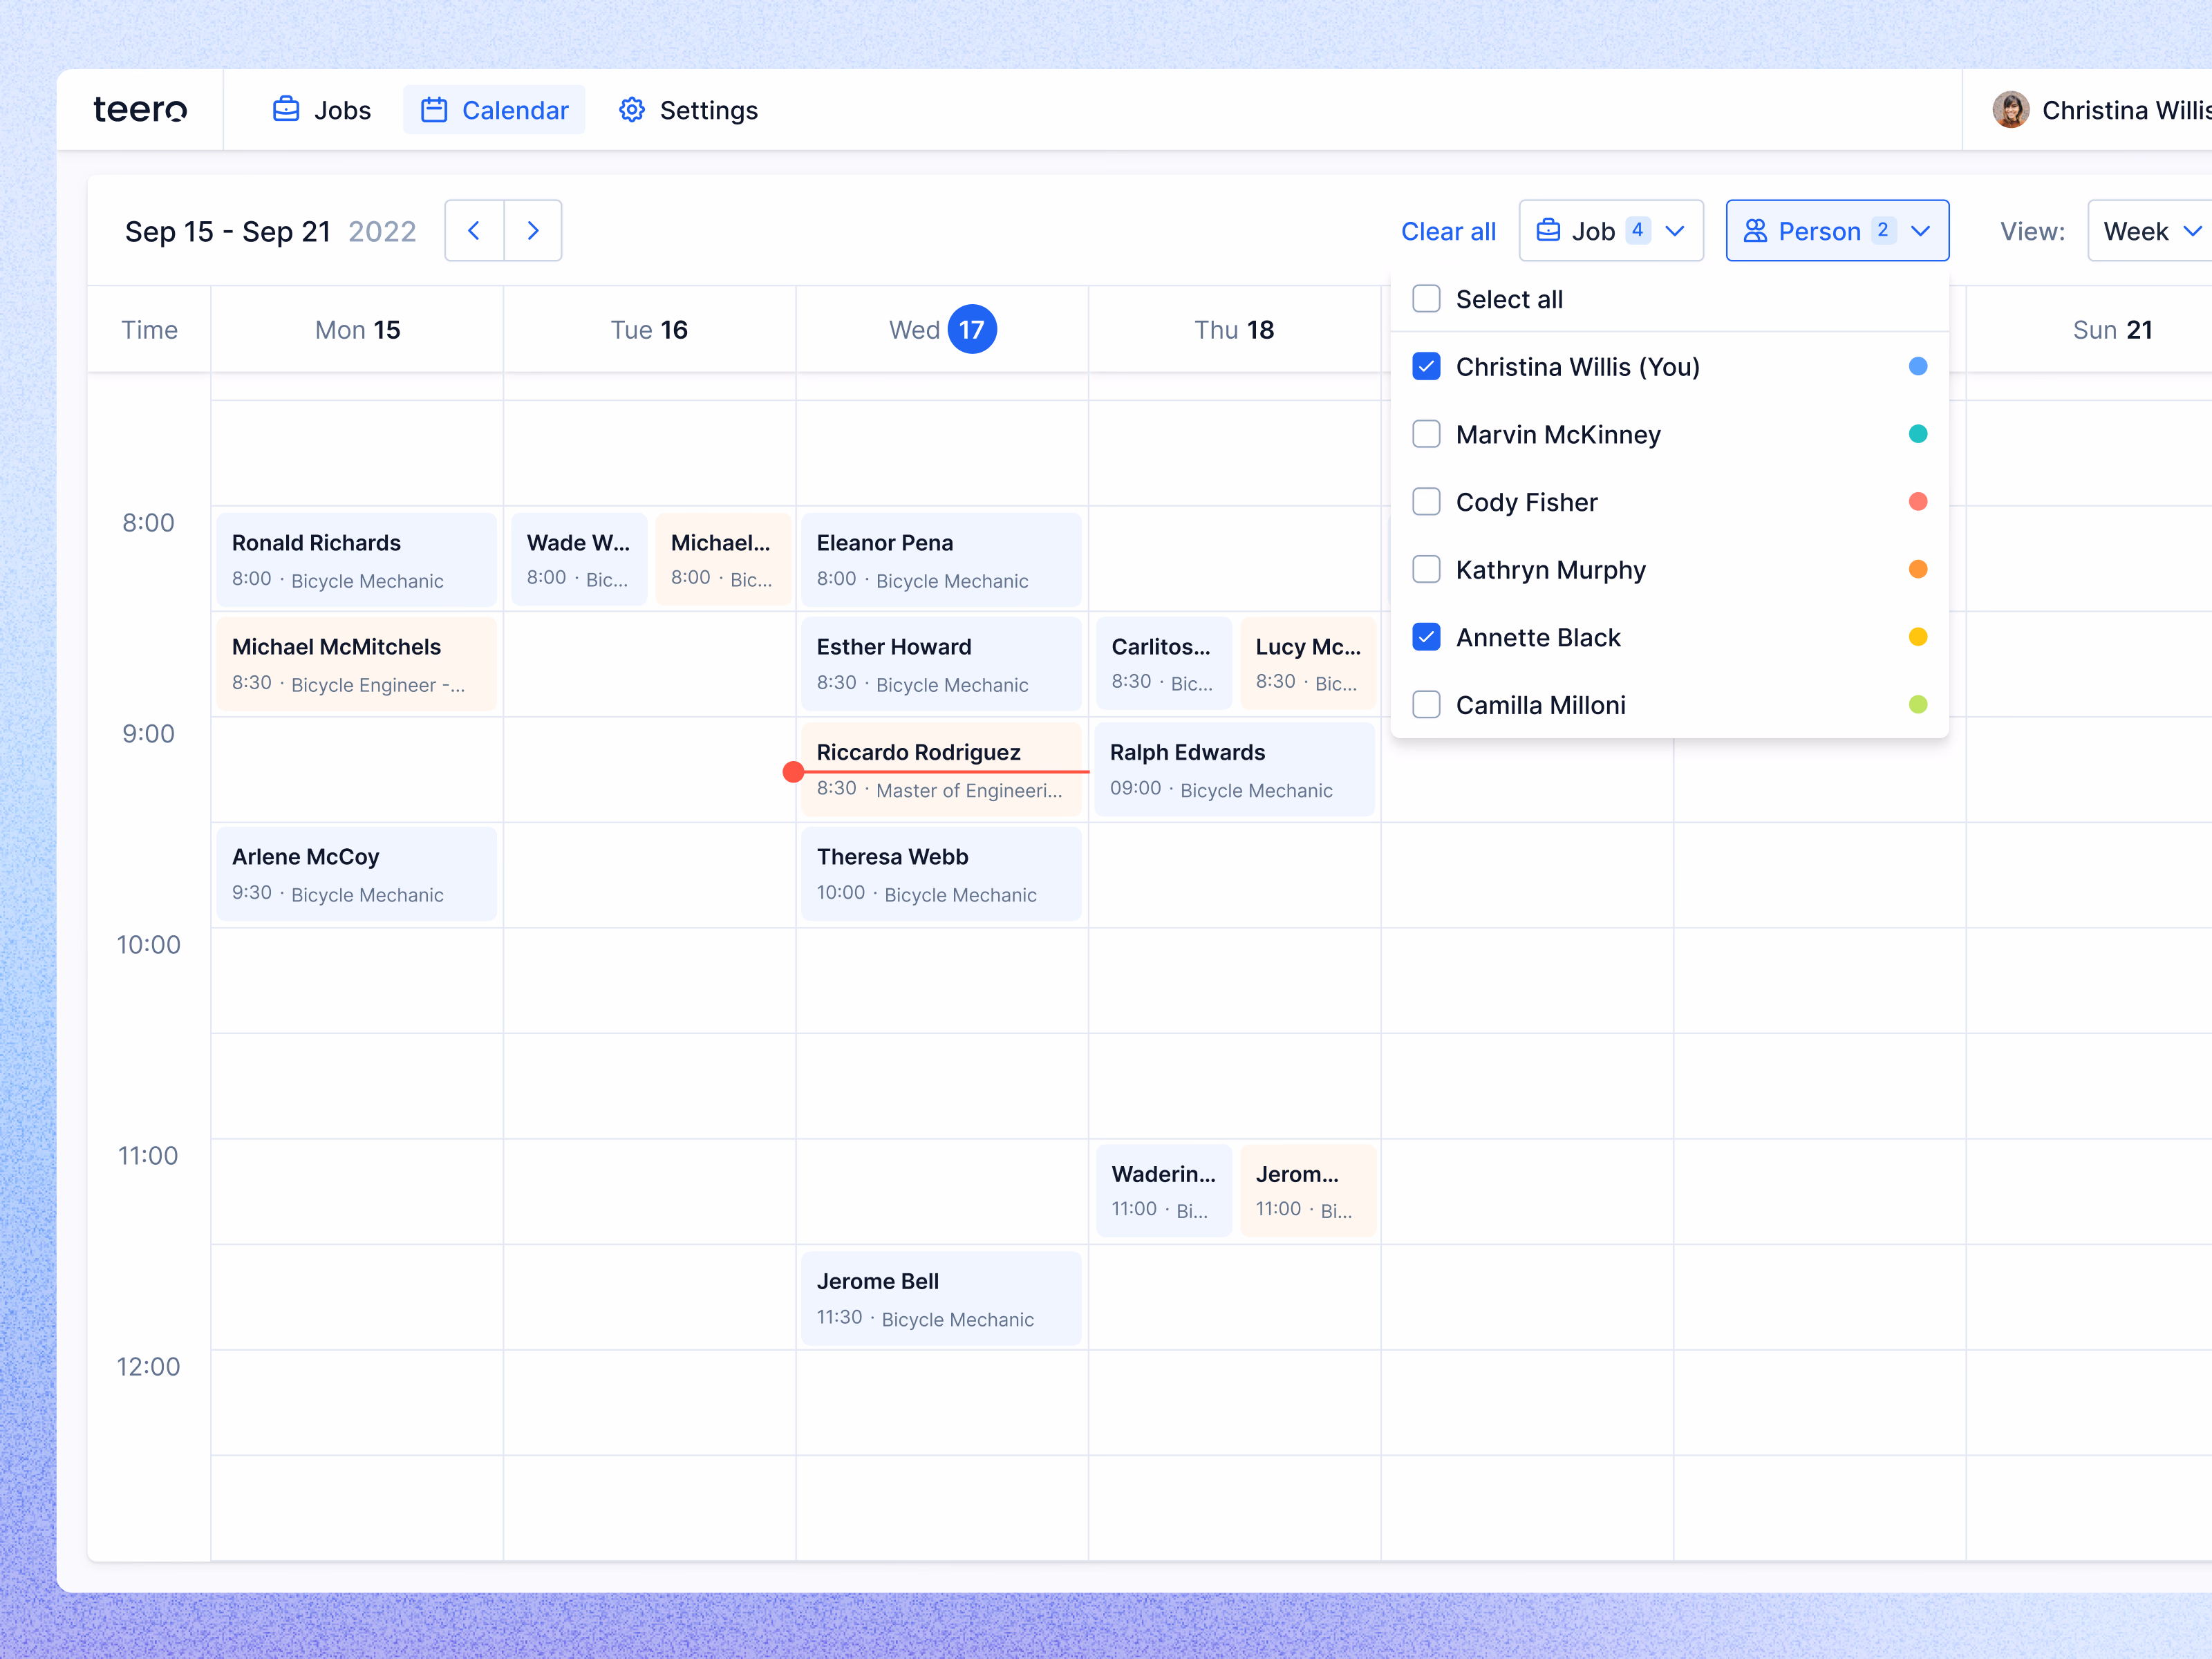
Task: Open Arlene McCoy 9:30 event
Action: [x=357, y=874]
